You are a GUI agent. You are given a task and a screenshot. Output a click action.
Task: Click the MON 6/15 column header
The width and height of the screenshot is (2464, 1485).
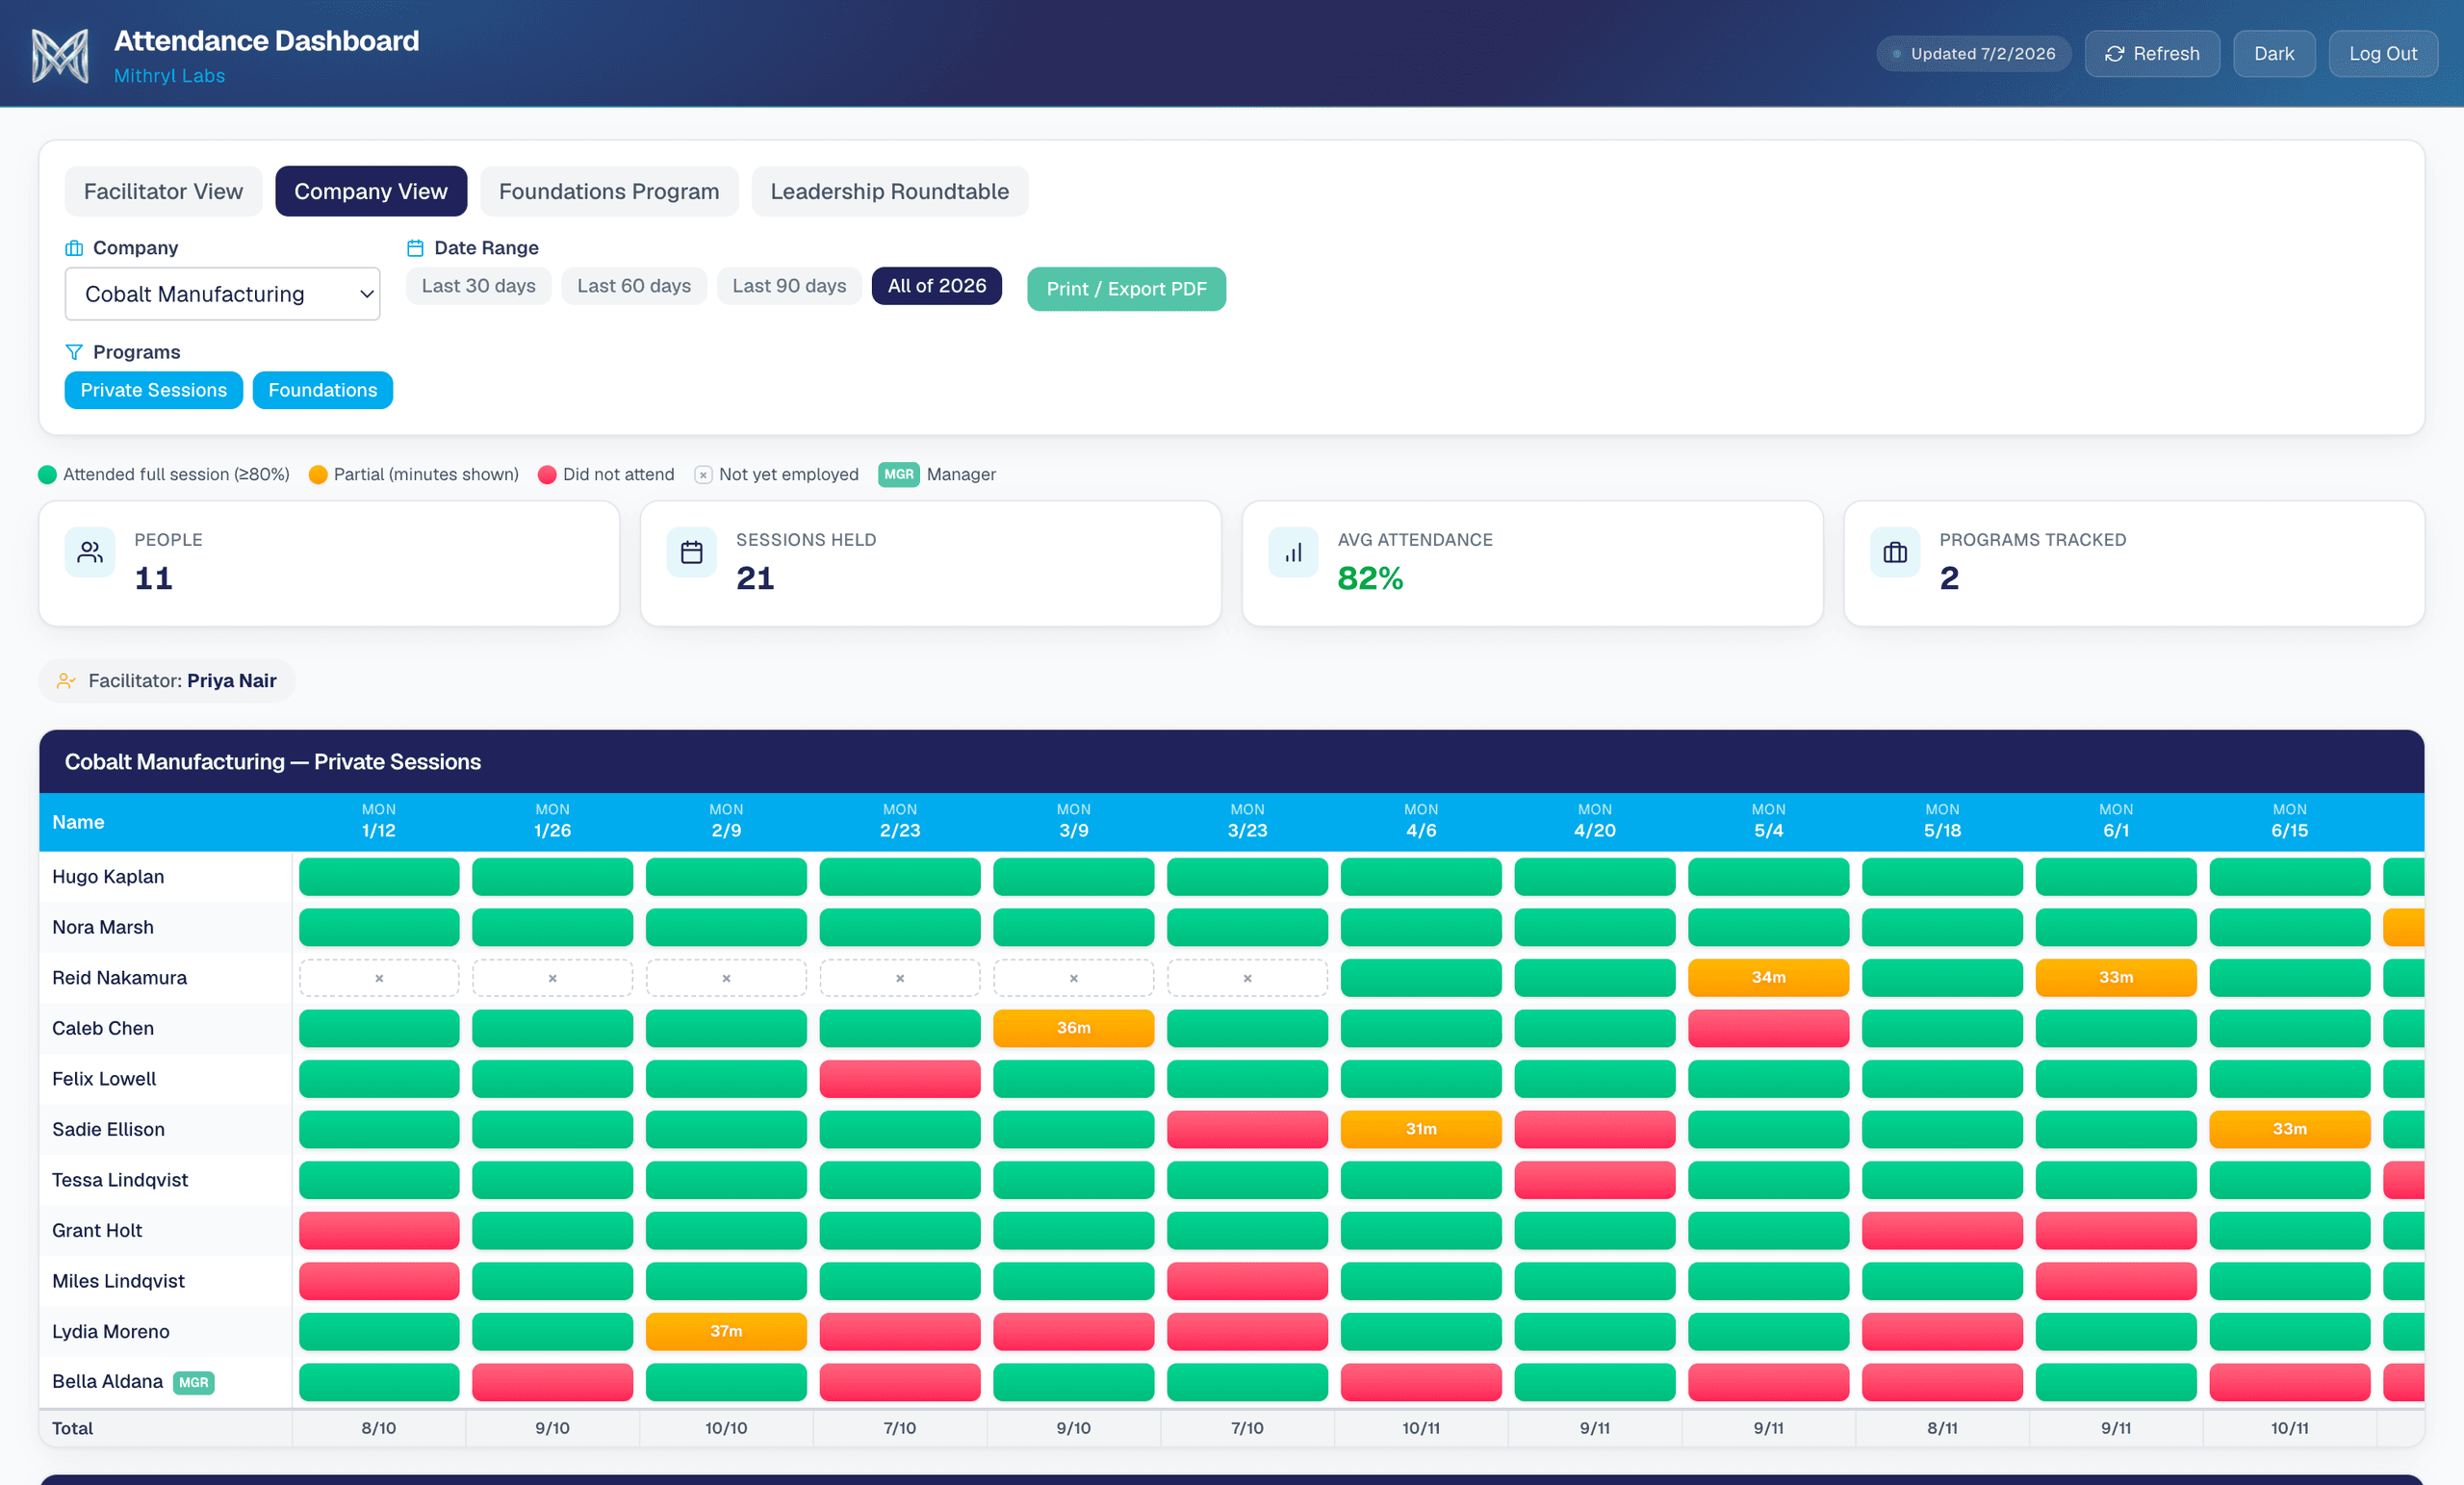point(2290,821)
